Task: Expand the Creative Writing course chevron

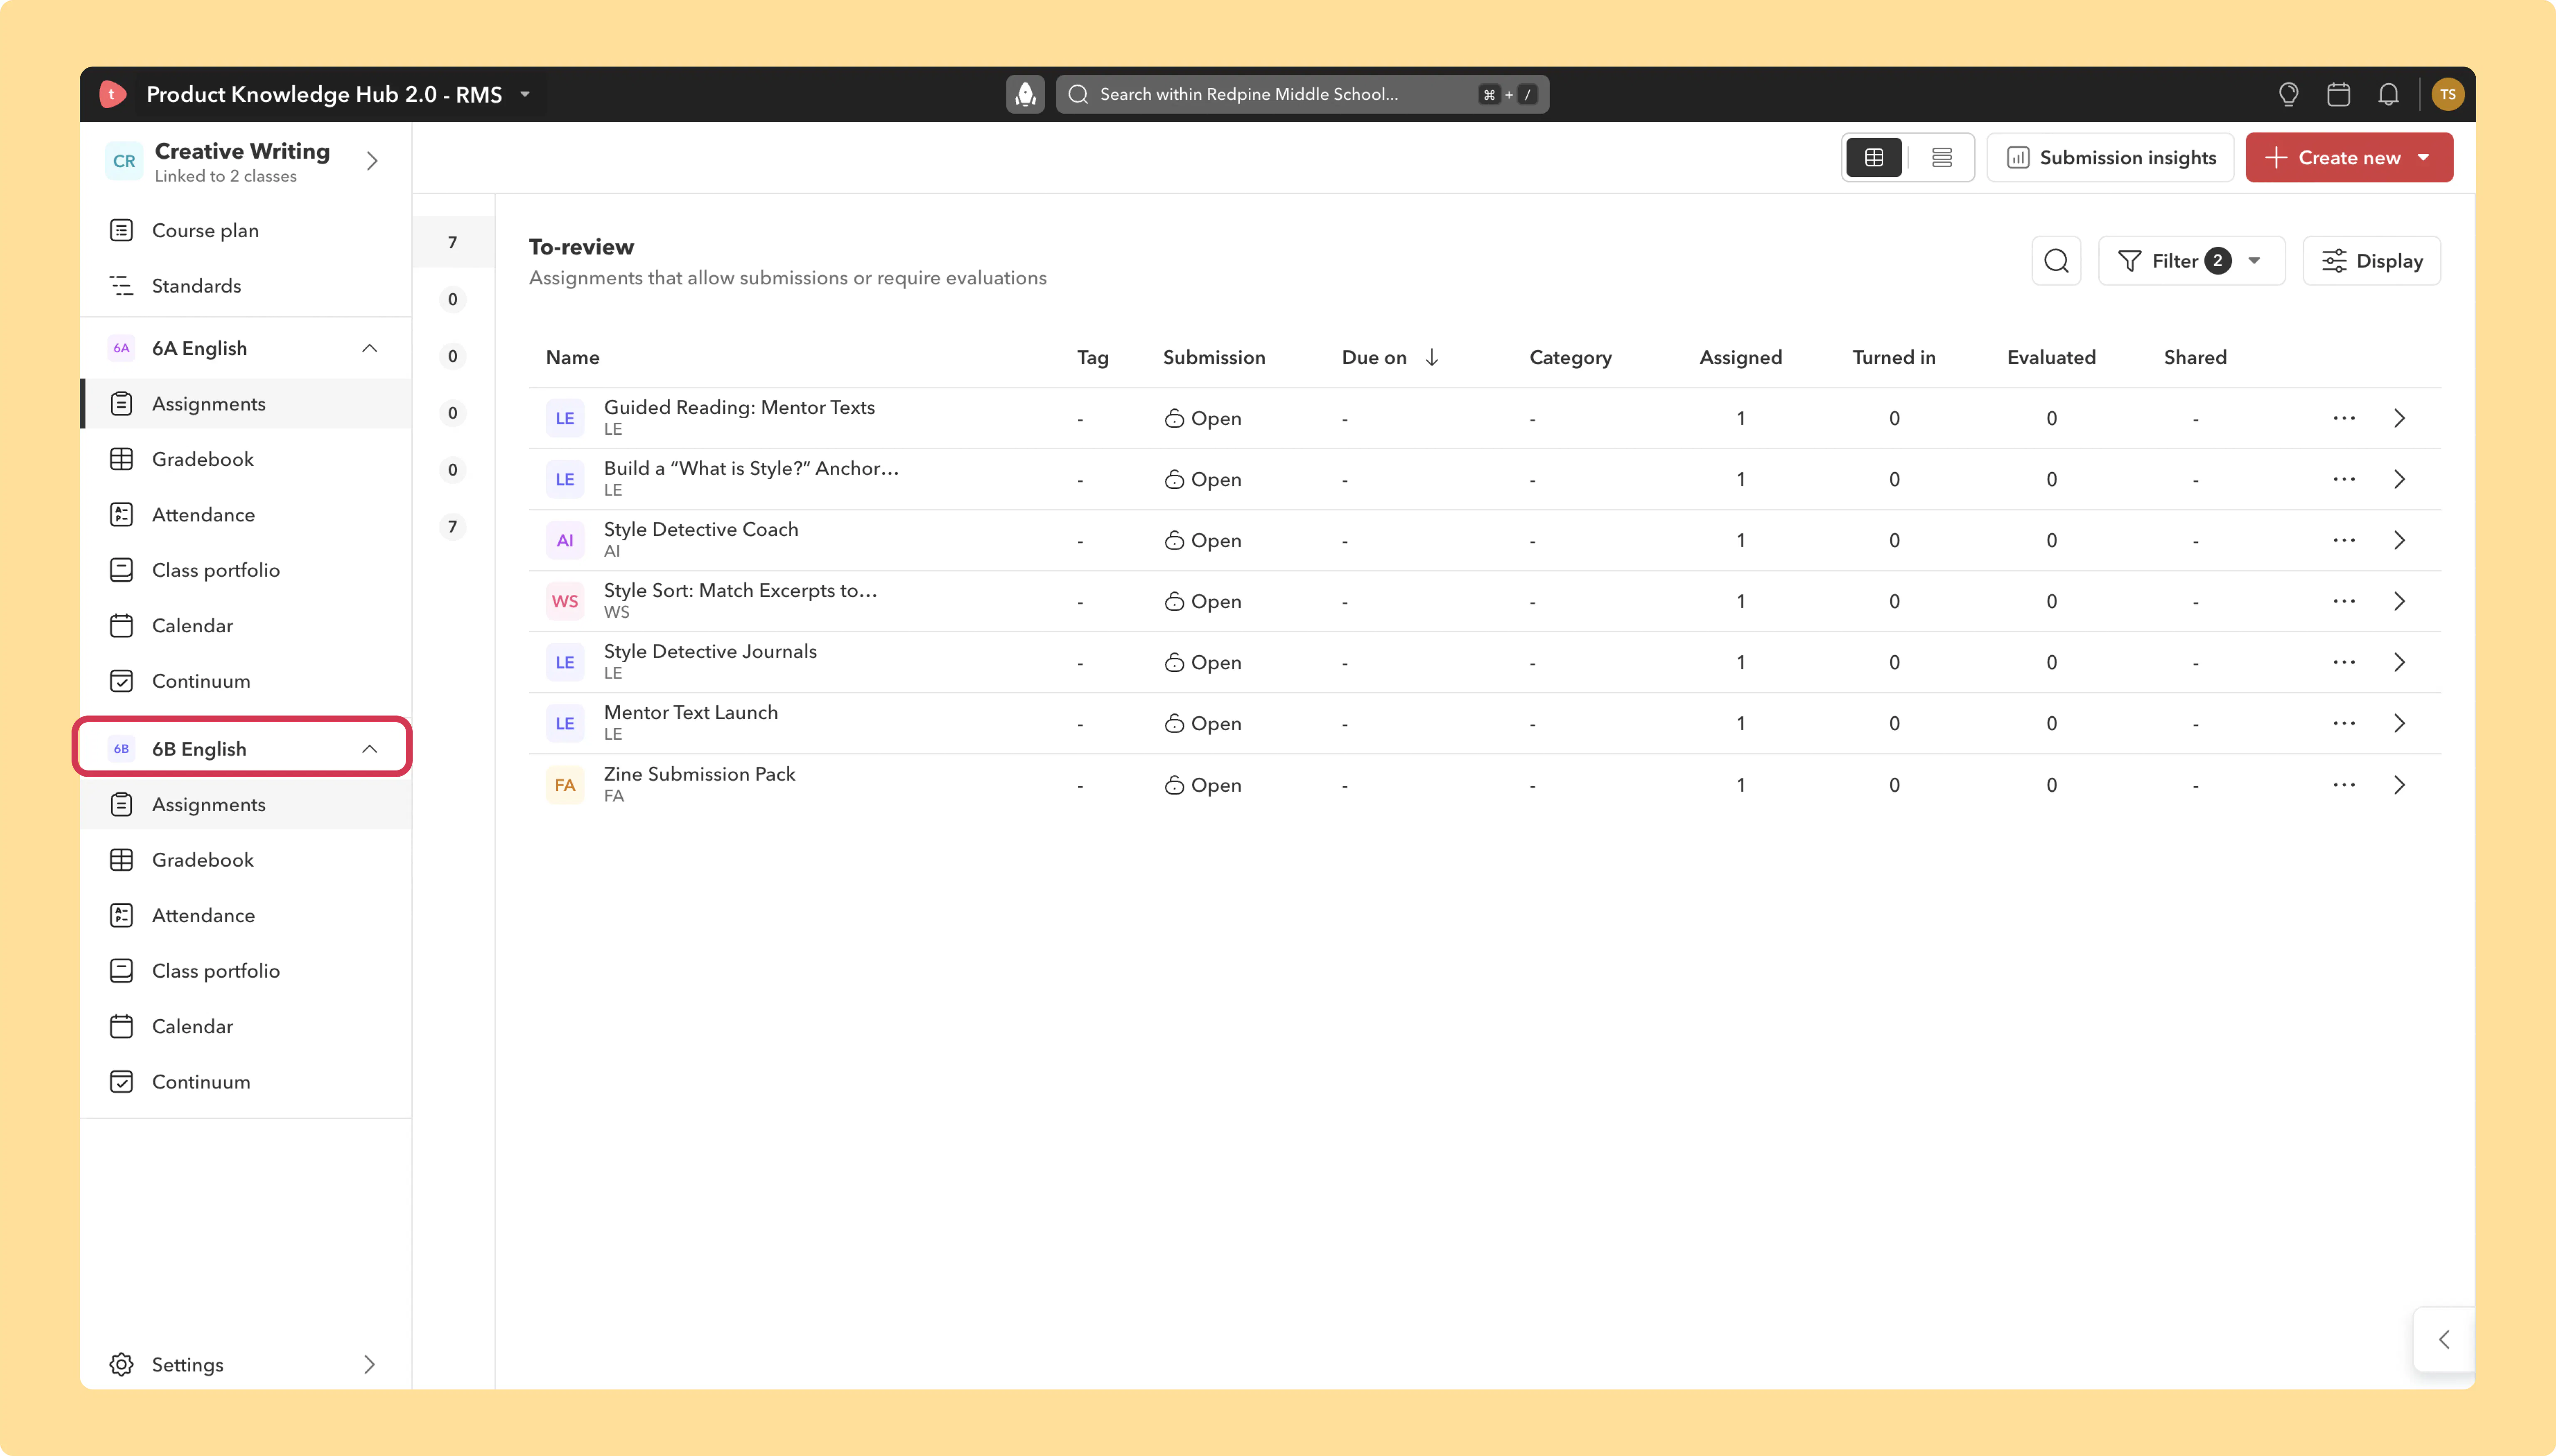Action: click(x=372, y=161)
